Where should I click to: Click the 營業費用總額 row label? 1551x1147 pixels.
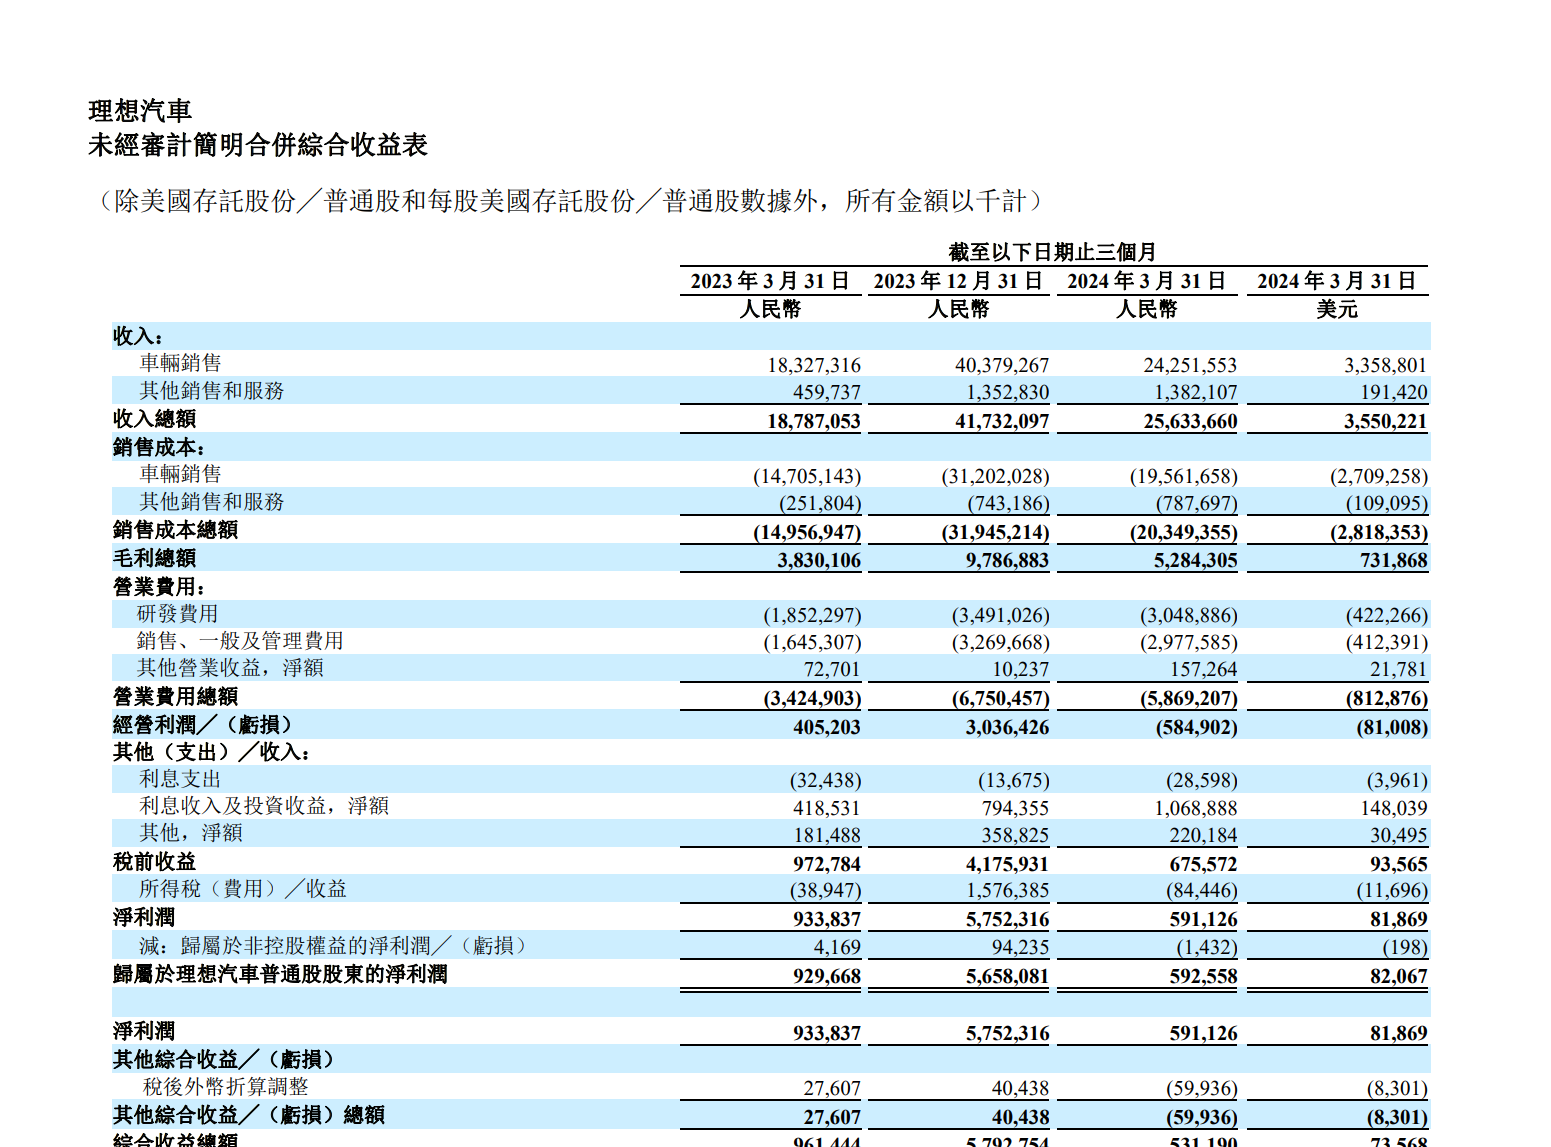coord(175,696)
